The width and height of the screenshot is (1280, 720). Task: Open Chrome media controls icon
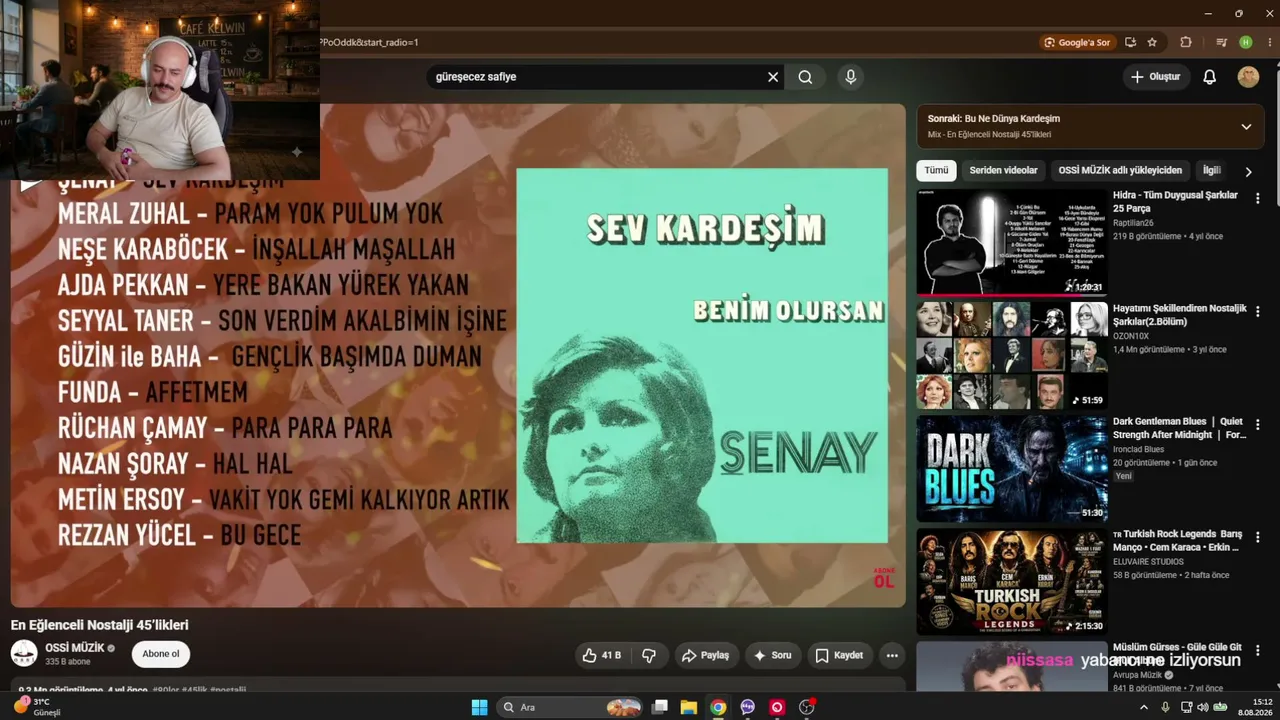tap(1221, 42)
